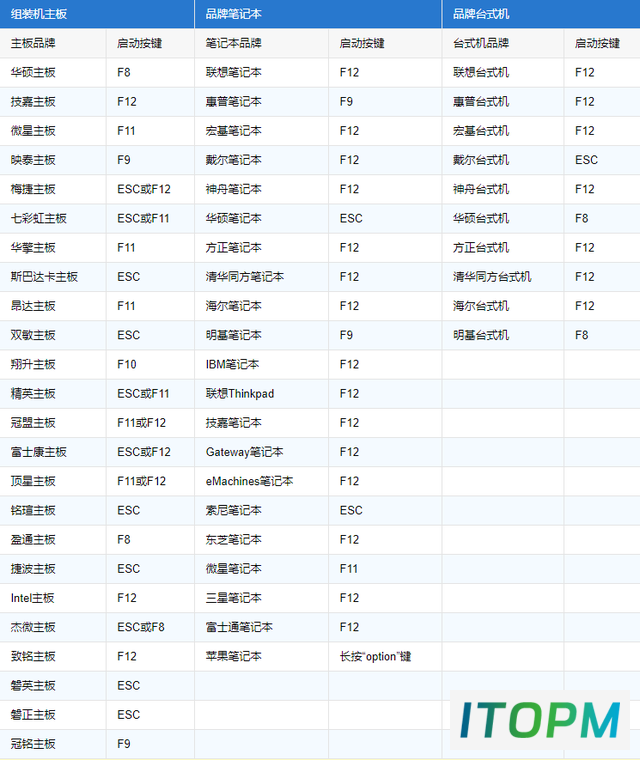
Task: Select the 磐正主板 cell
Action: 53,715
